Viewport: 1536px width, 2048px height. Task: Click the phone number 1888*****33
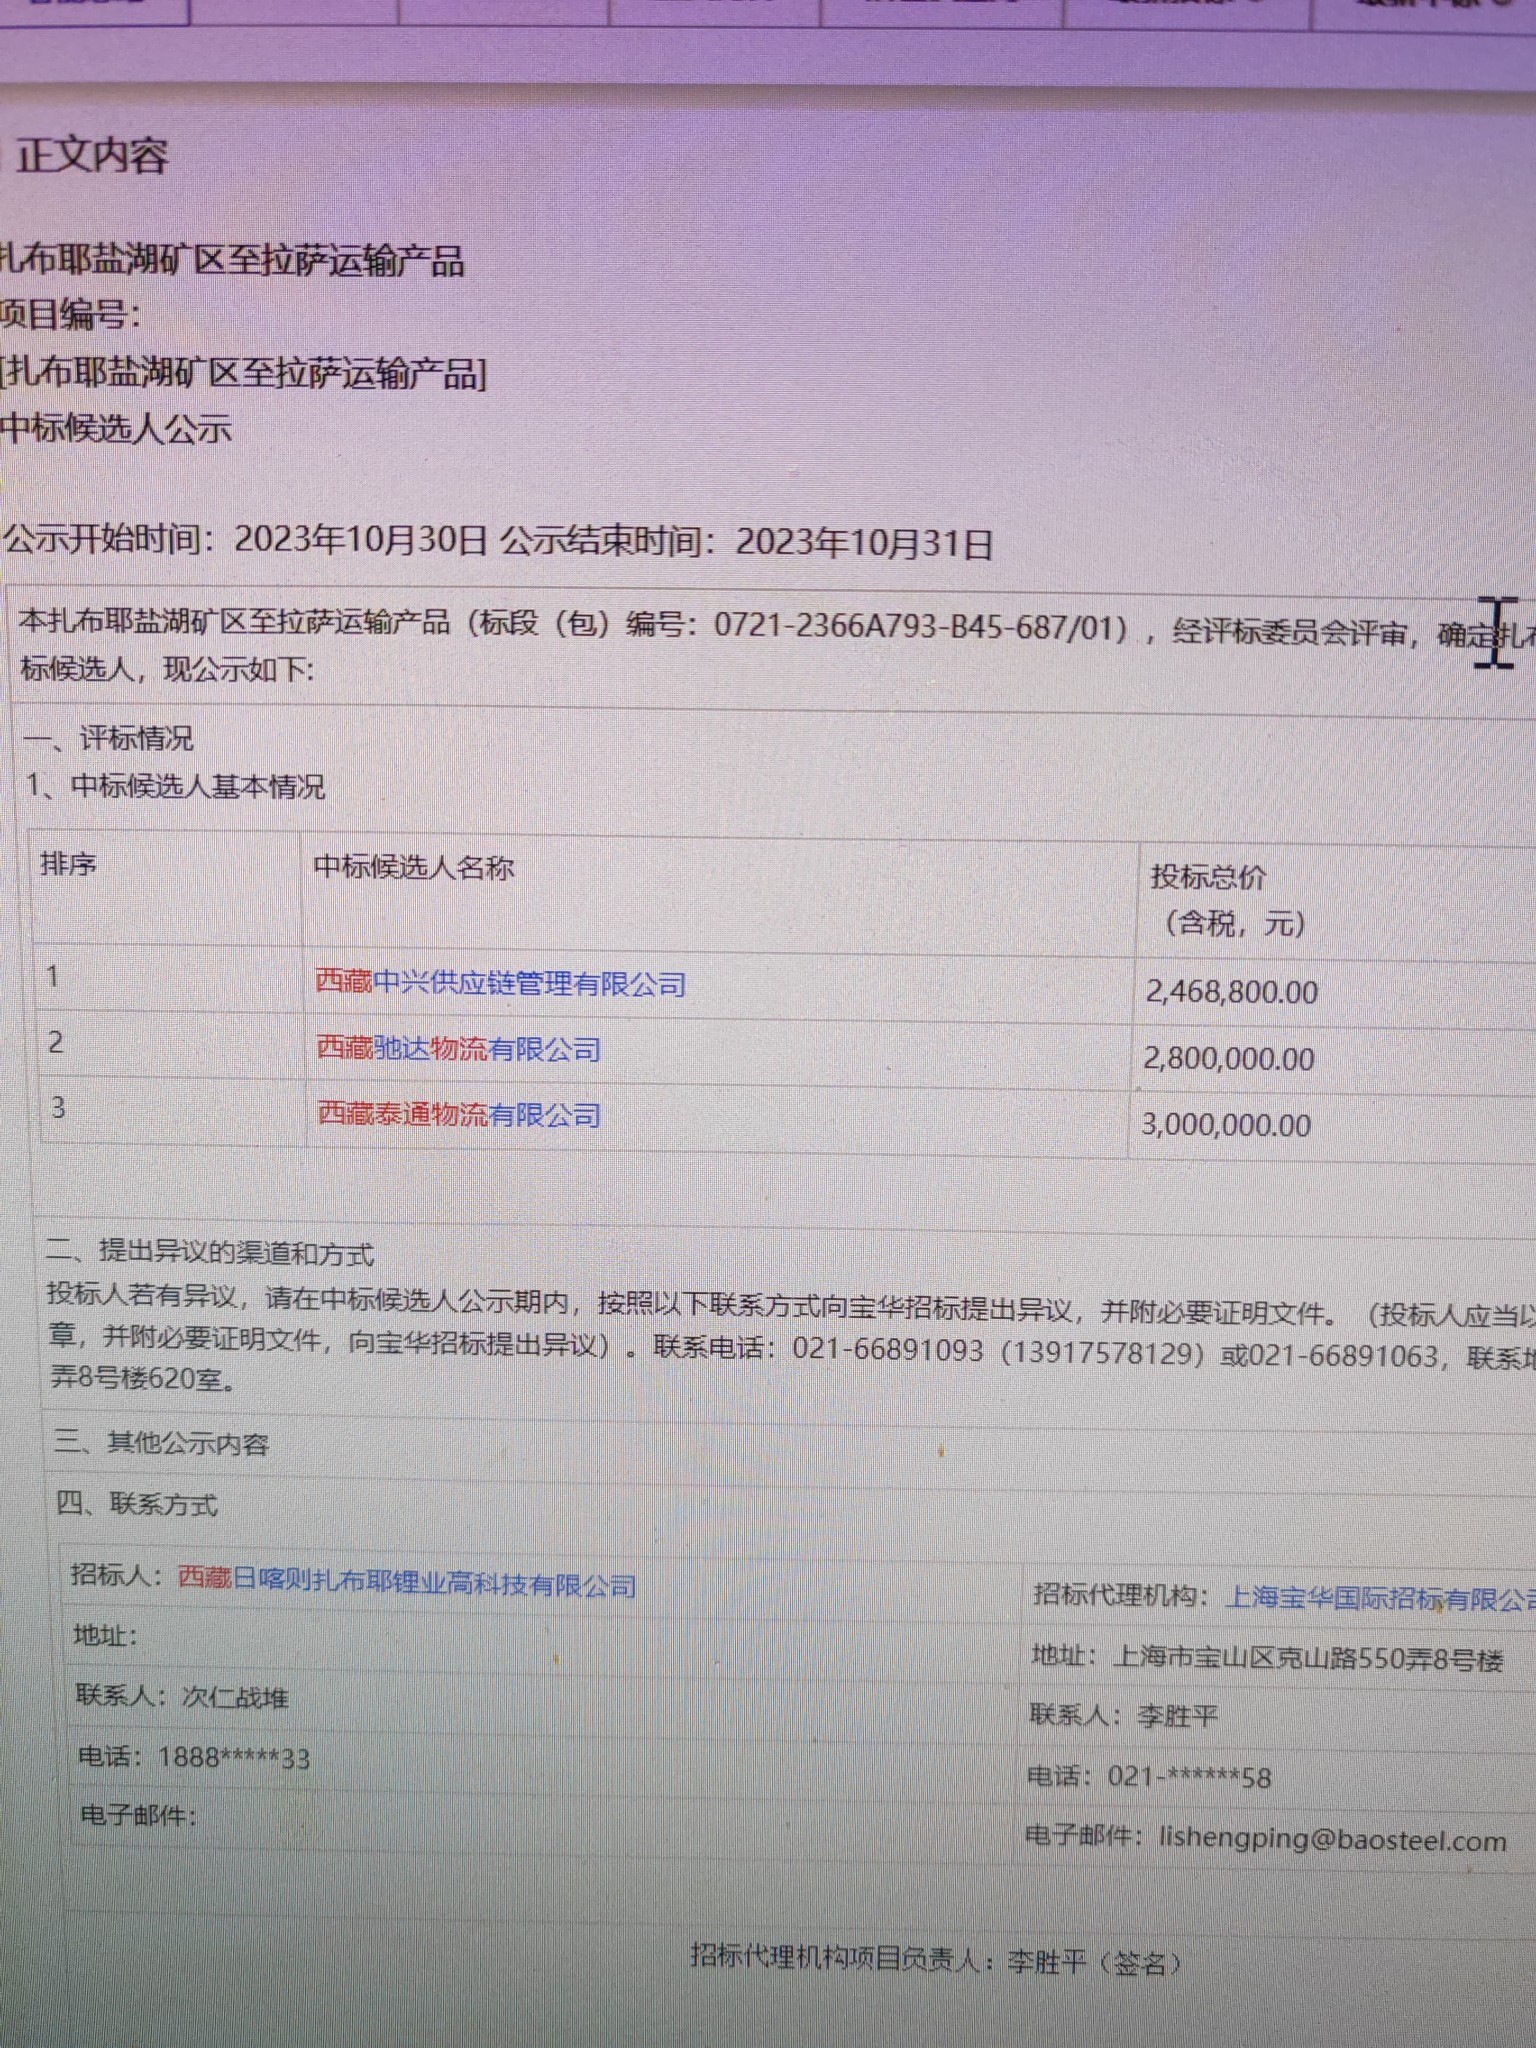pyautogui.click(x=234, y=1757)
